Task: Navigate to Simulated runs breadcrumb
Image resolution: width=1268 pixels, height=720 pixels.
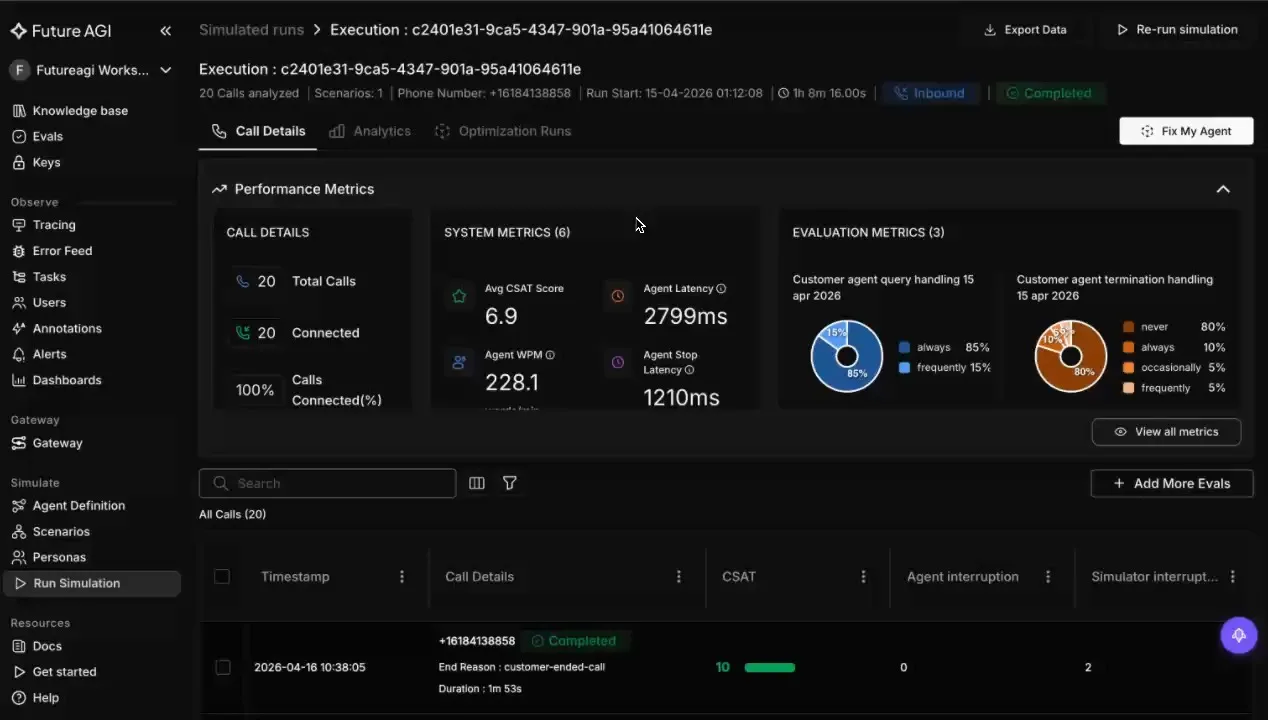Action: click(251, 30)
